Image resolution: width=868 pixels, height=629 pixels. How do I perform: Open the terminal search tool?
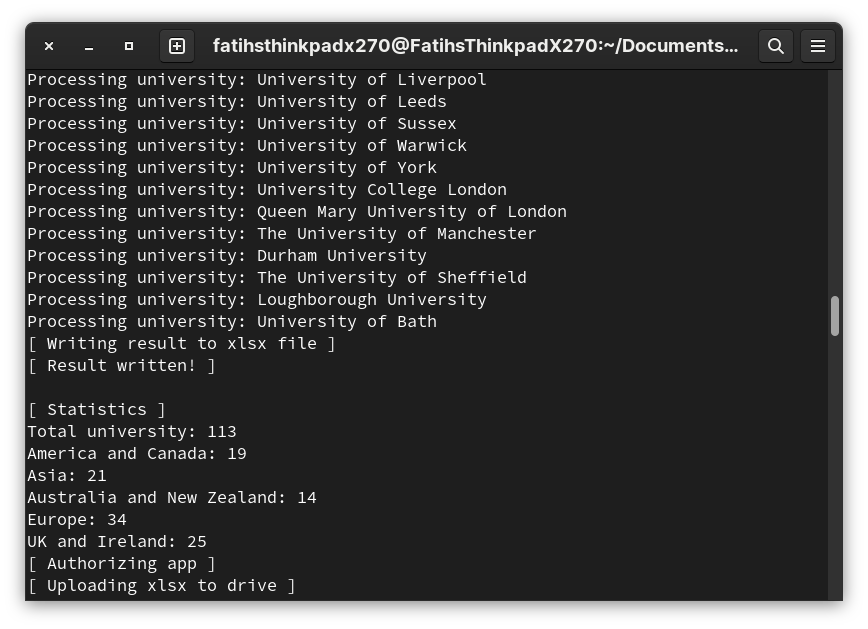click(776, 46)
